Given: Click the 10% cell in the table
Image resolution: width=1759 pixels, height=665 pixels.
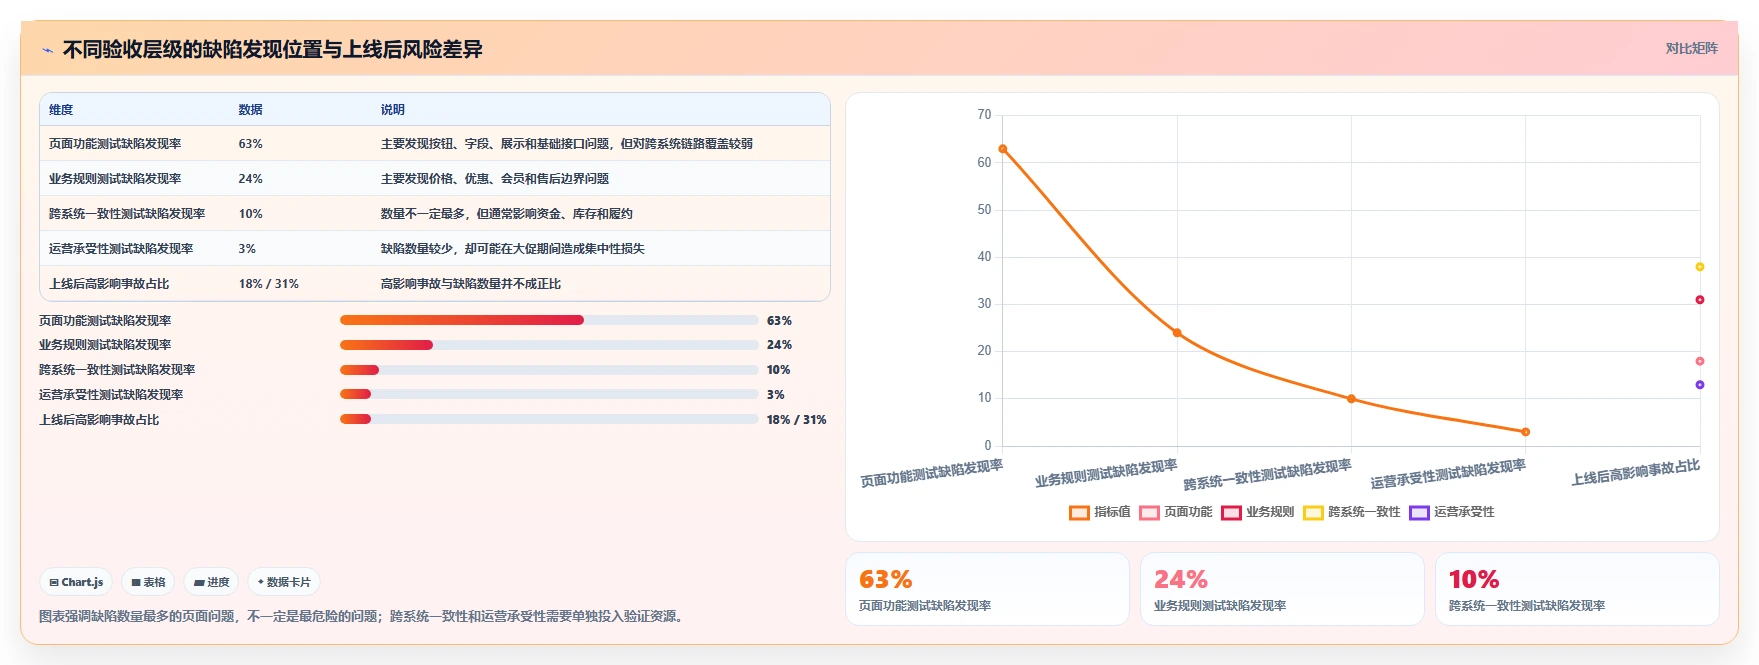Looking at the screenshot, I should pos(250,214).
